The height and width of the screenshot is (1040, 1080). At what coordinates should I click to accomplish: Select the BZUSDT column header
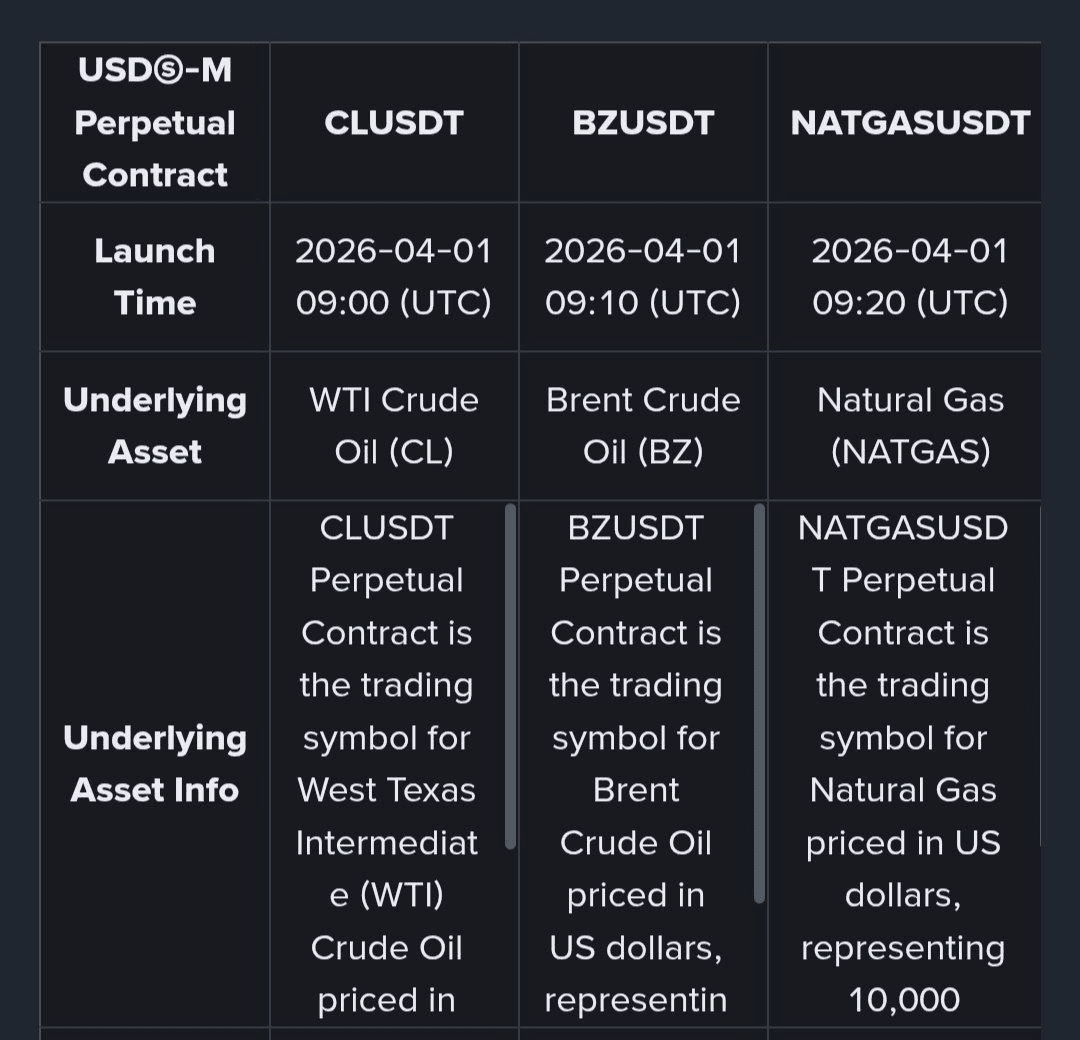pyautogui.click(x=643, y=123)
